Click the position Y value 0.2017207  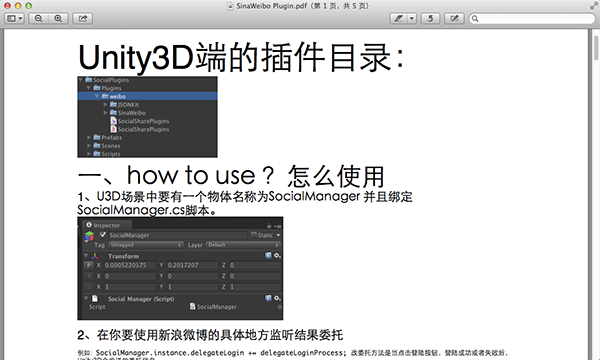[x=193, y=265]
